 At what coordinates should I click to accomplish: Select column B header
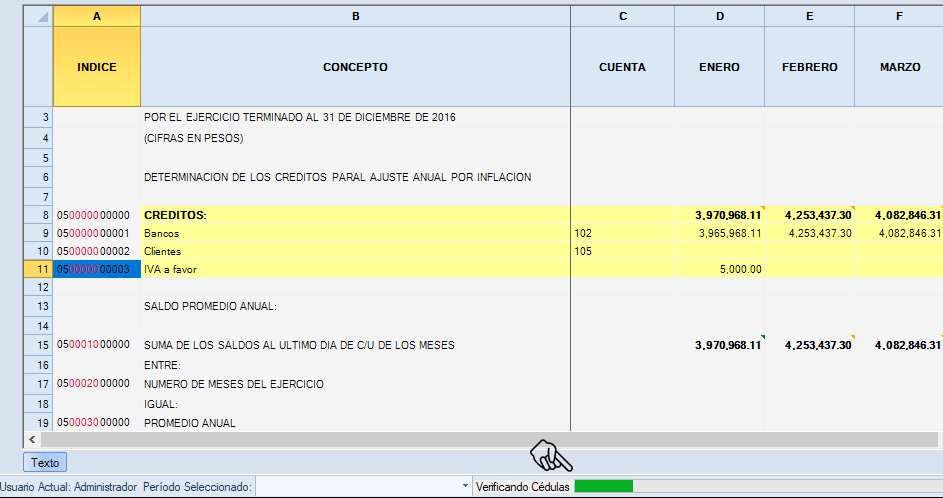point(355,16)
